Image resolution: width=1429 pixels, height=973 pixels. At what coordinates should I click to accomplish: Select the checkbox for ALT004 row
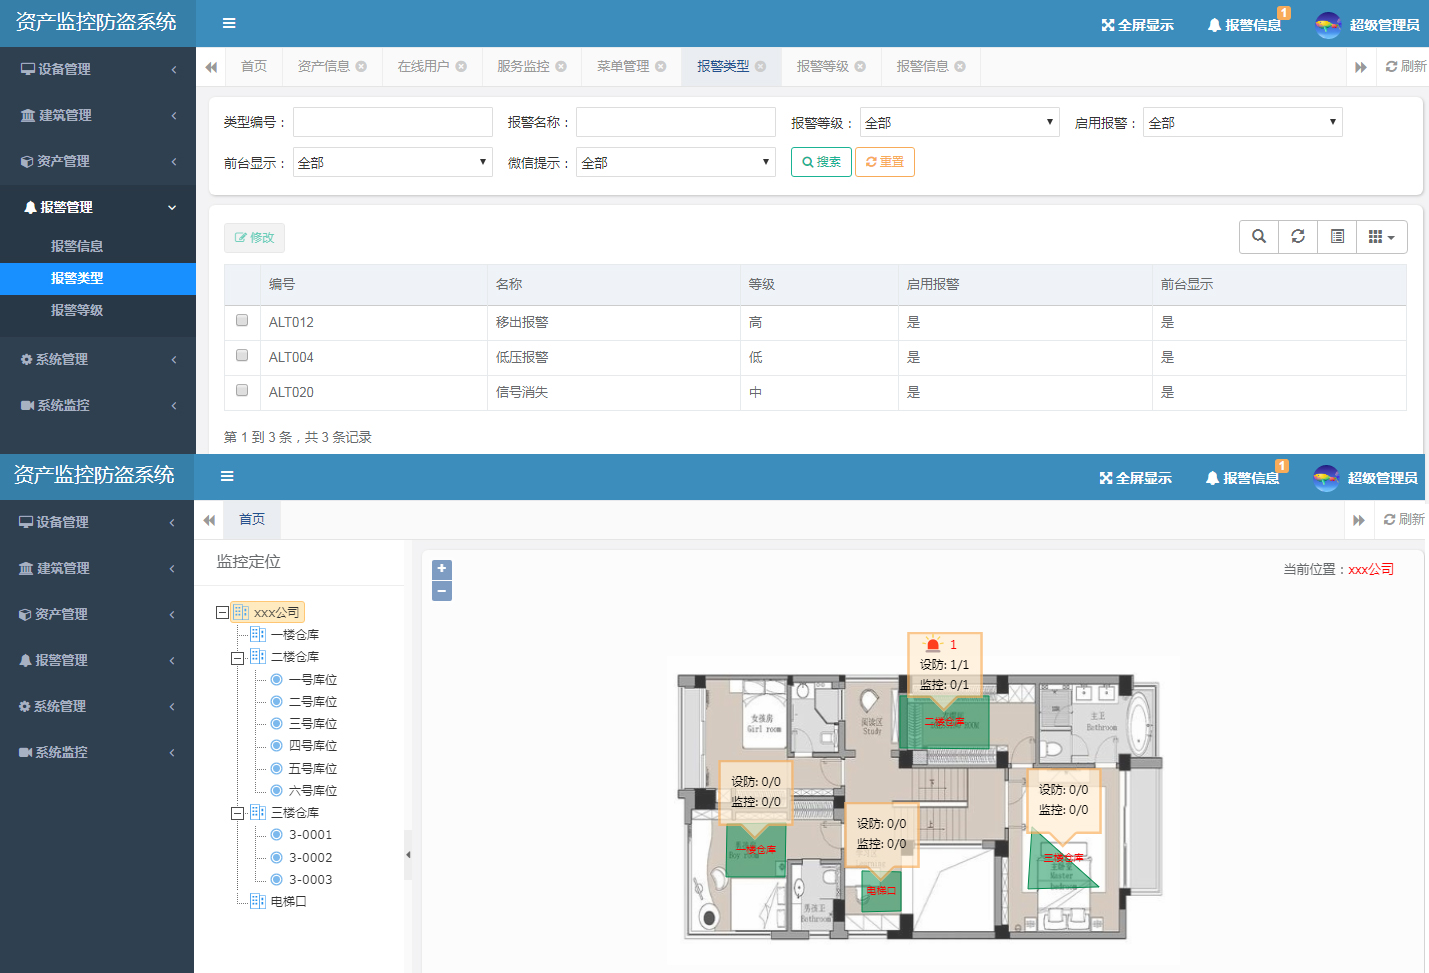242,356
